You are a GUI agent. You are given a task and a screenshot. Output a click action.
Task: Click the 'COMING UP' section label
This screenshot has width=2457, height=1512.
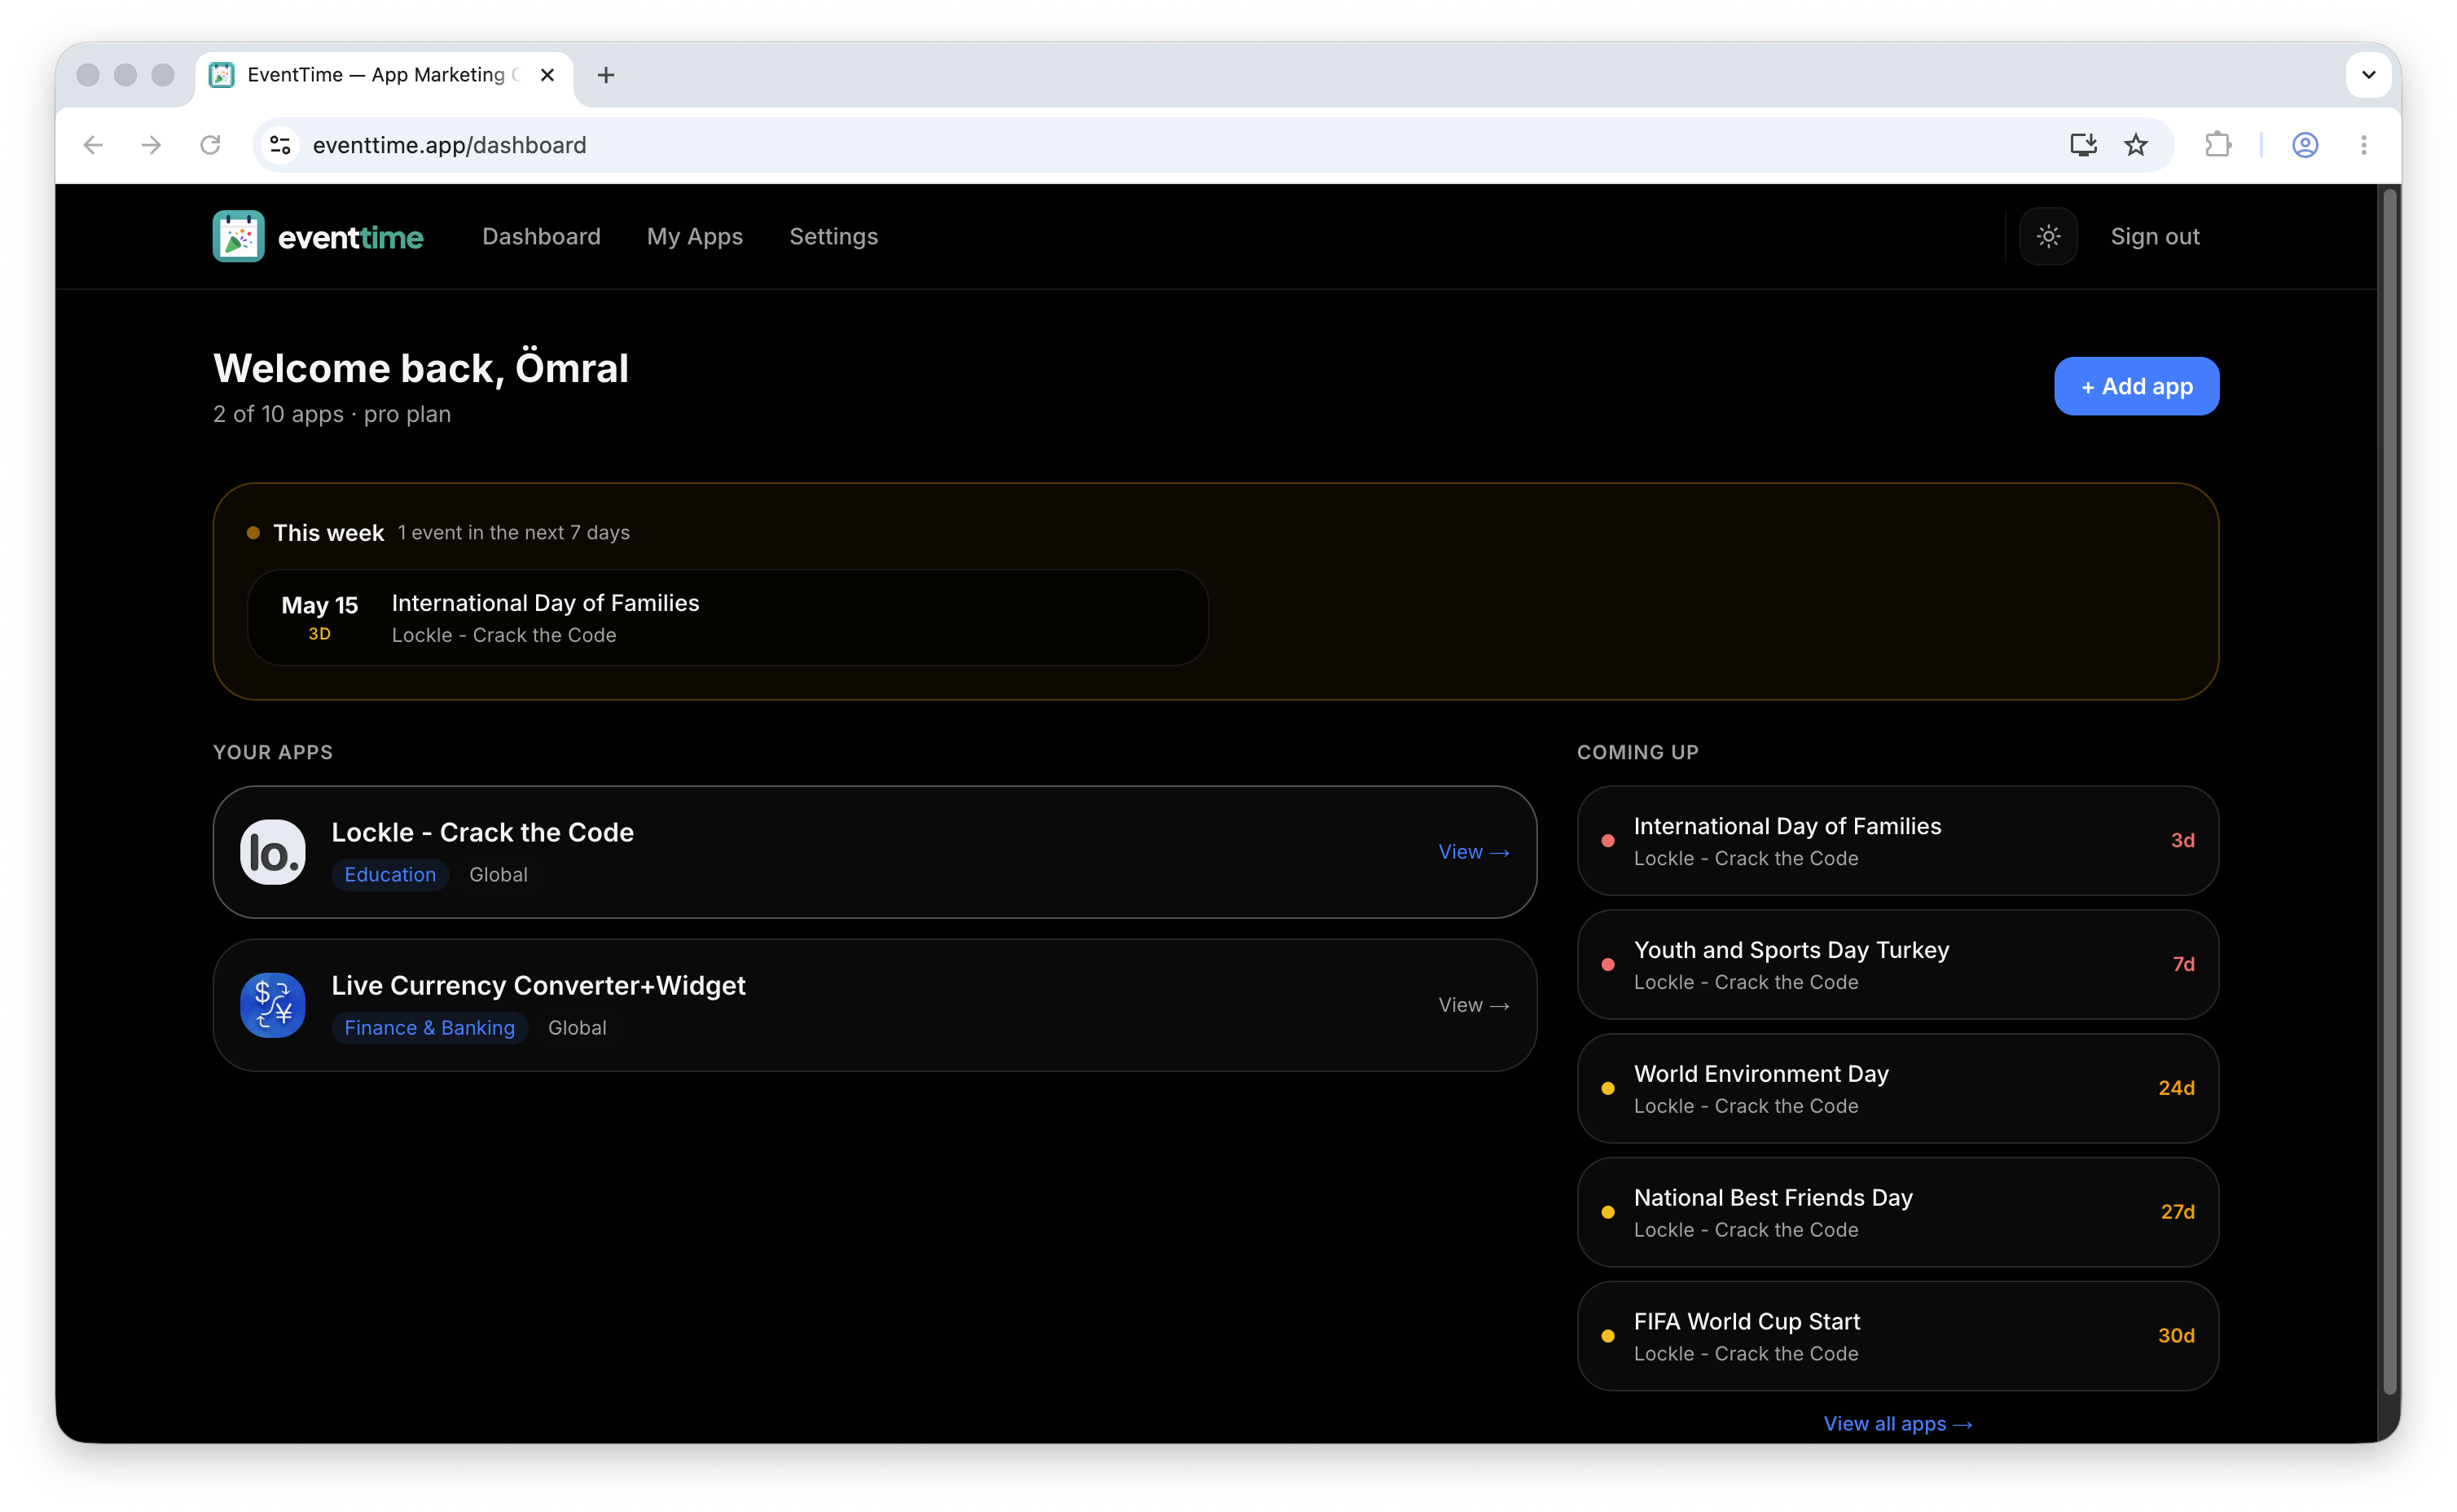pos(1637,752)
